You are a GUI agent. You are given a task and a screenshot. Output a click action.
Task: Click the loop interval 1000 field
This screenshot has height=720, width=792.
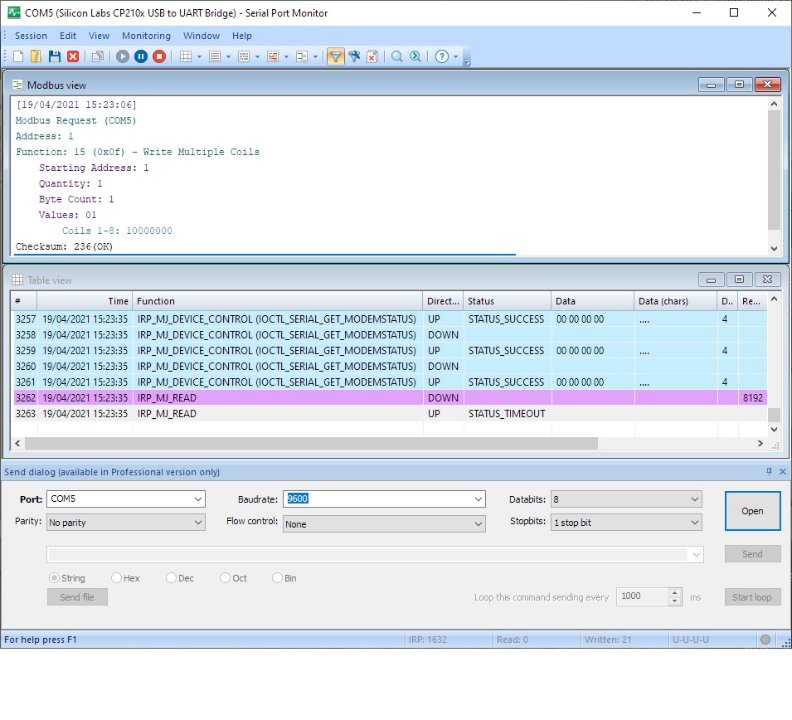642,597
